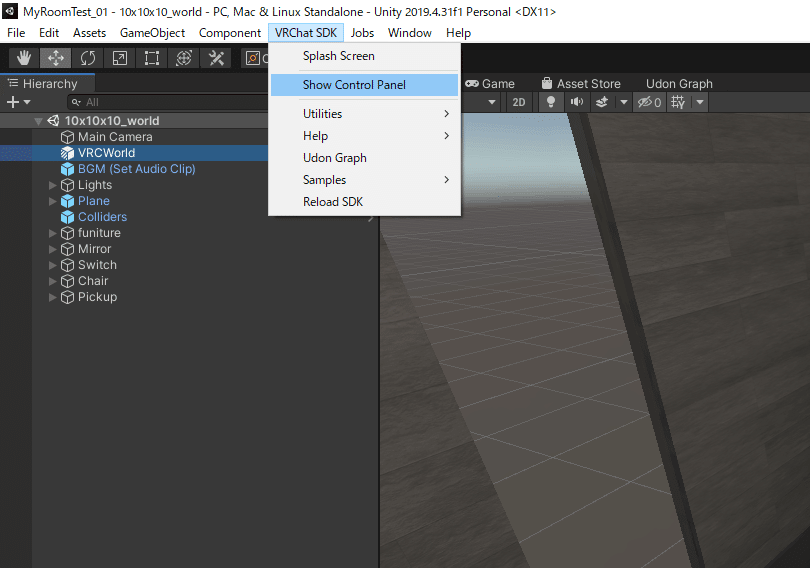Select the Scale tool
This screenshot has height=568, width=810.
(x=120, y=58)
